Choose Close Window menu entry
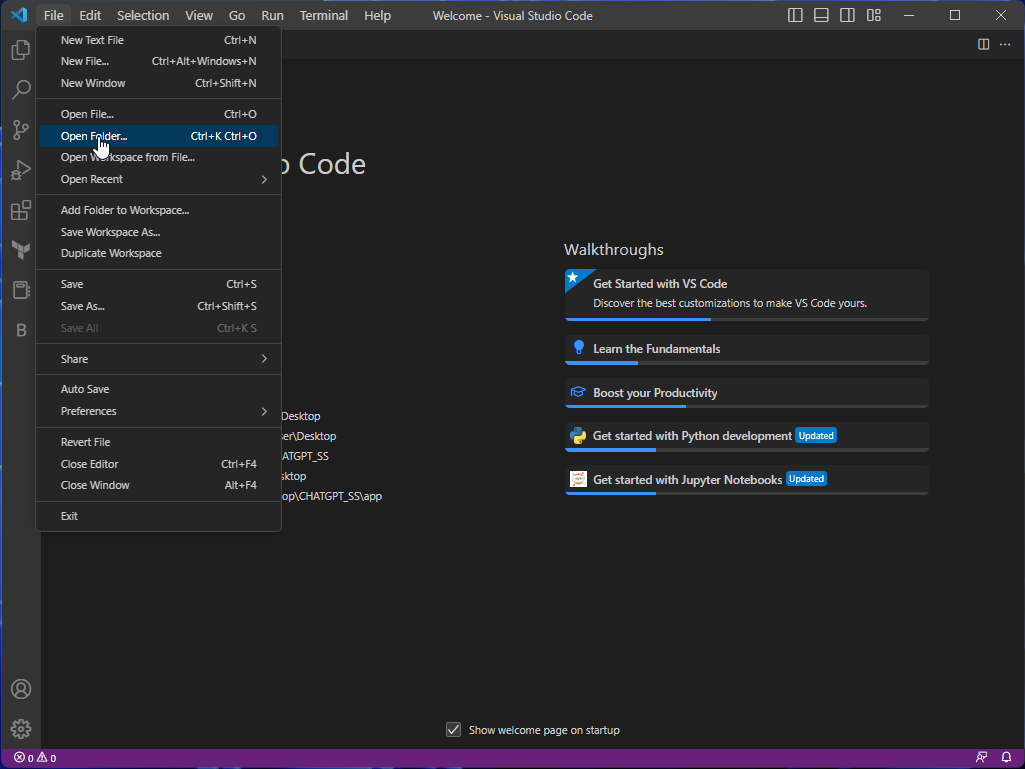This screenshot has width=1025, height=769. coord(158,485)
